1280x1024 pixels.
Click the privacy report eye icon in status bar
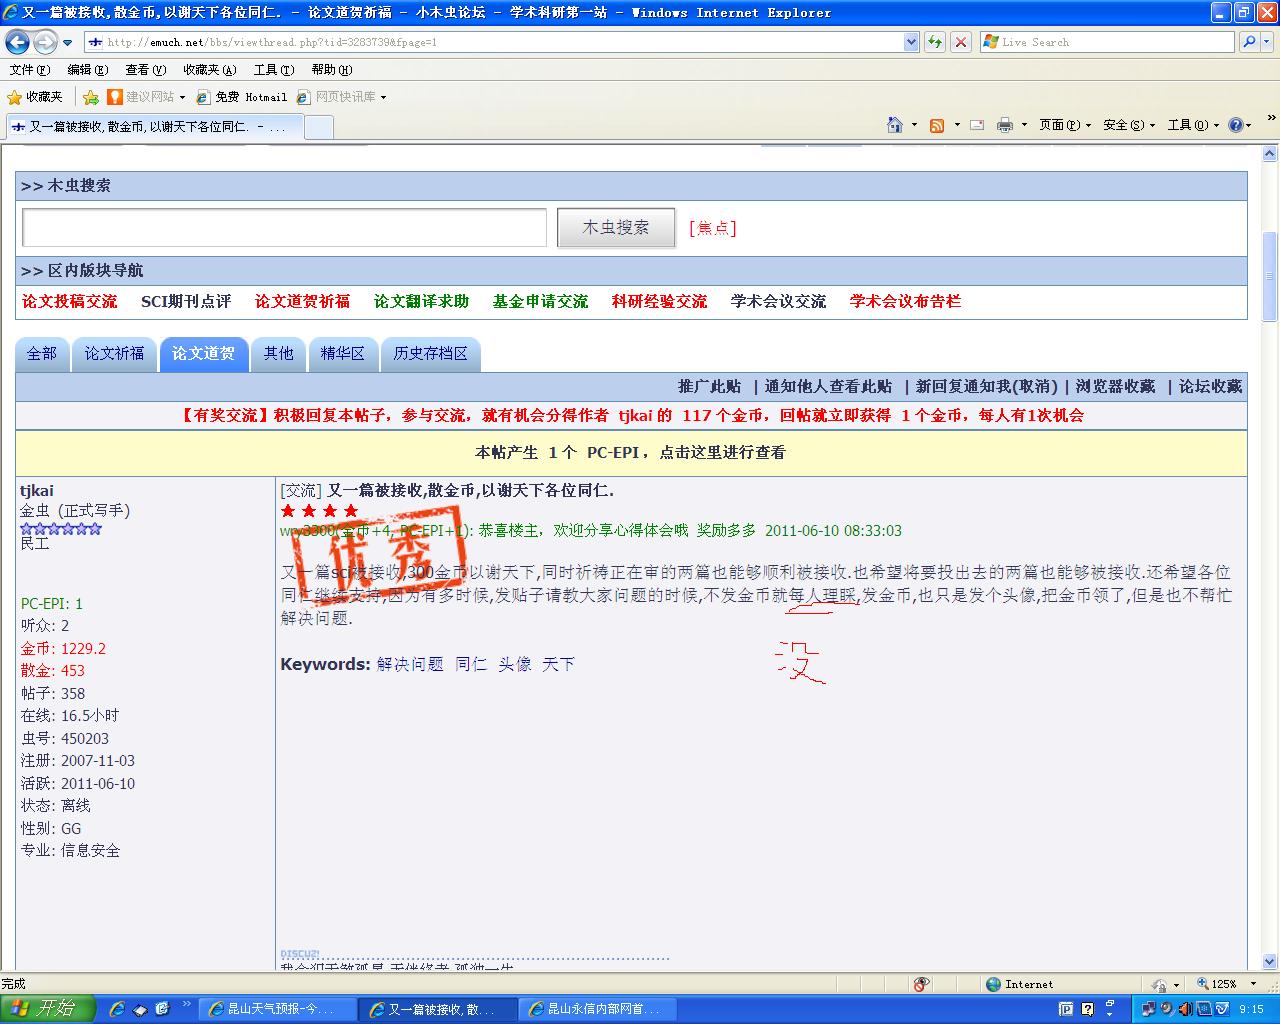point(921,984)
